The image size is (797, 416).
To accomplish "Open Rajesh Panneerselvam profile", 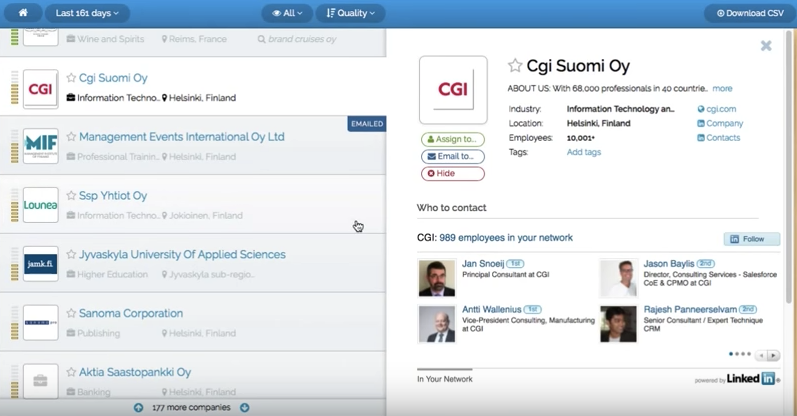I will click(690, 309).
